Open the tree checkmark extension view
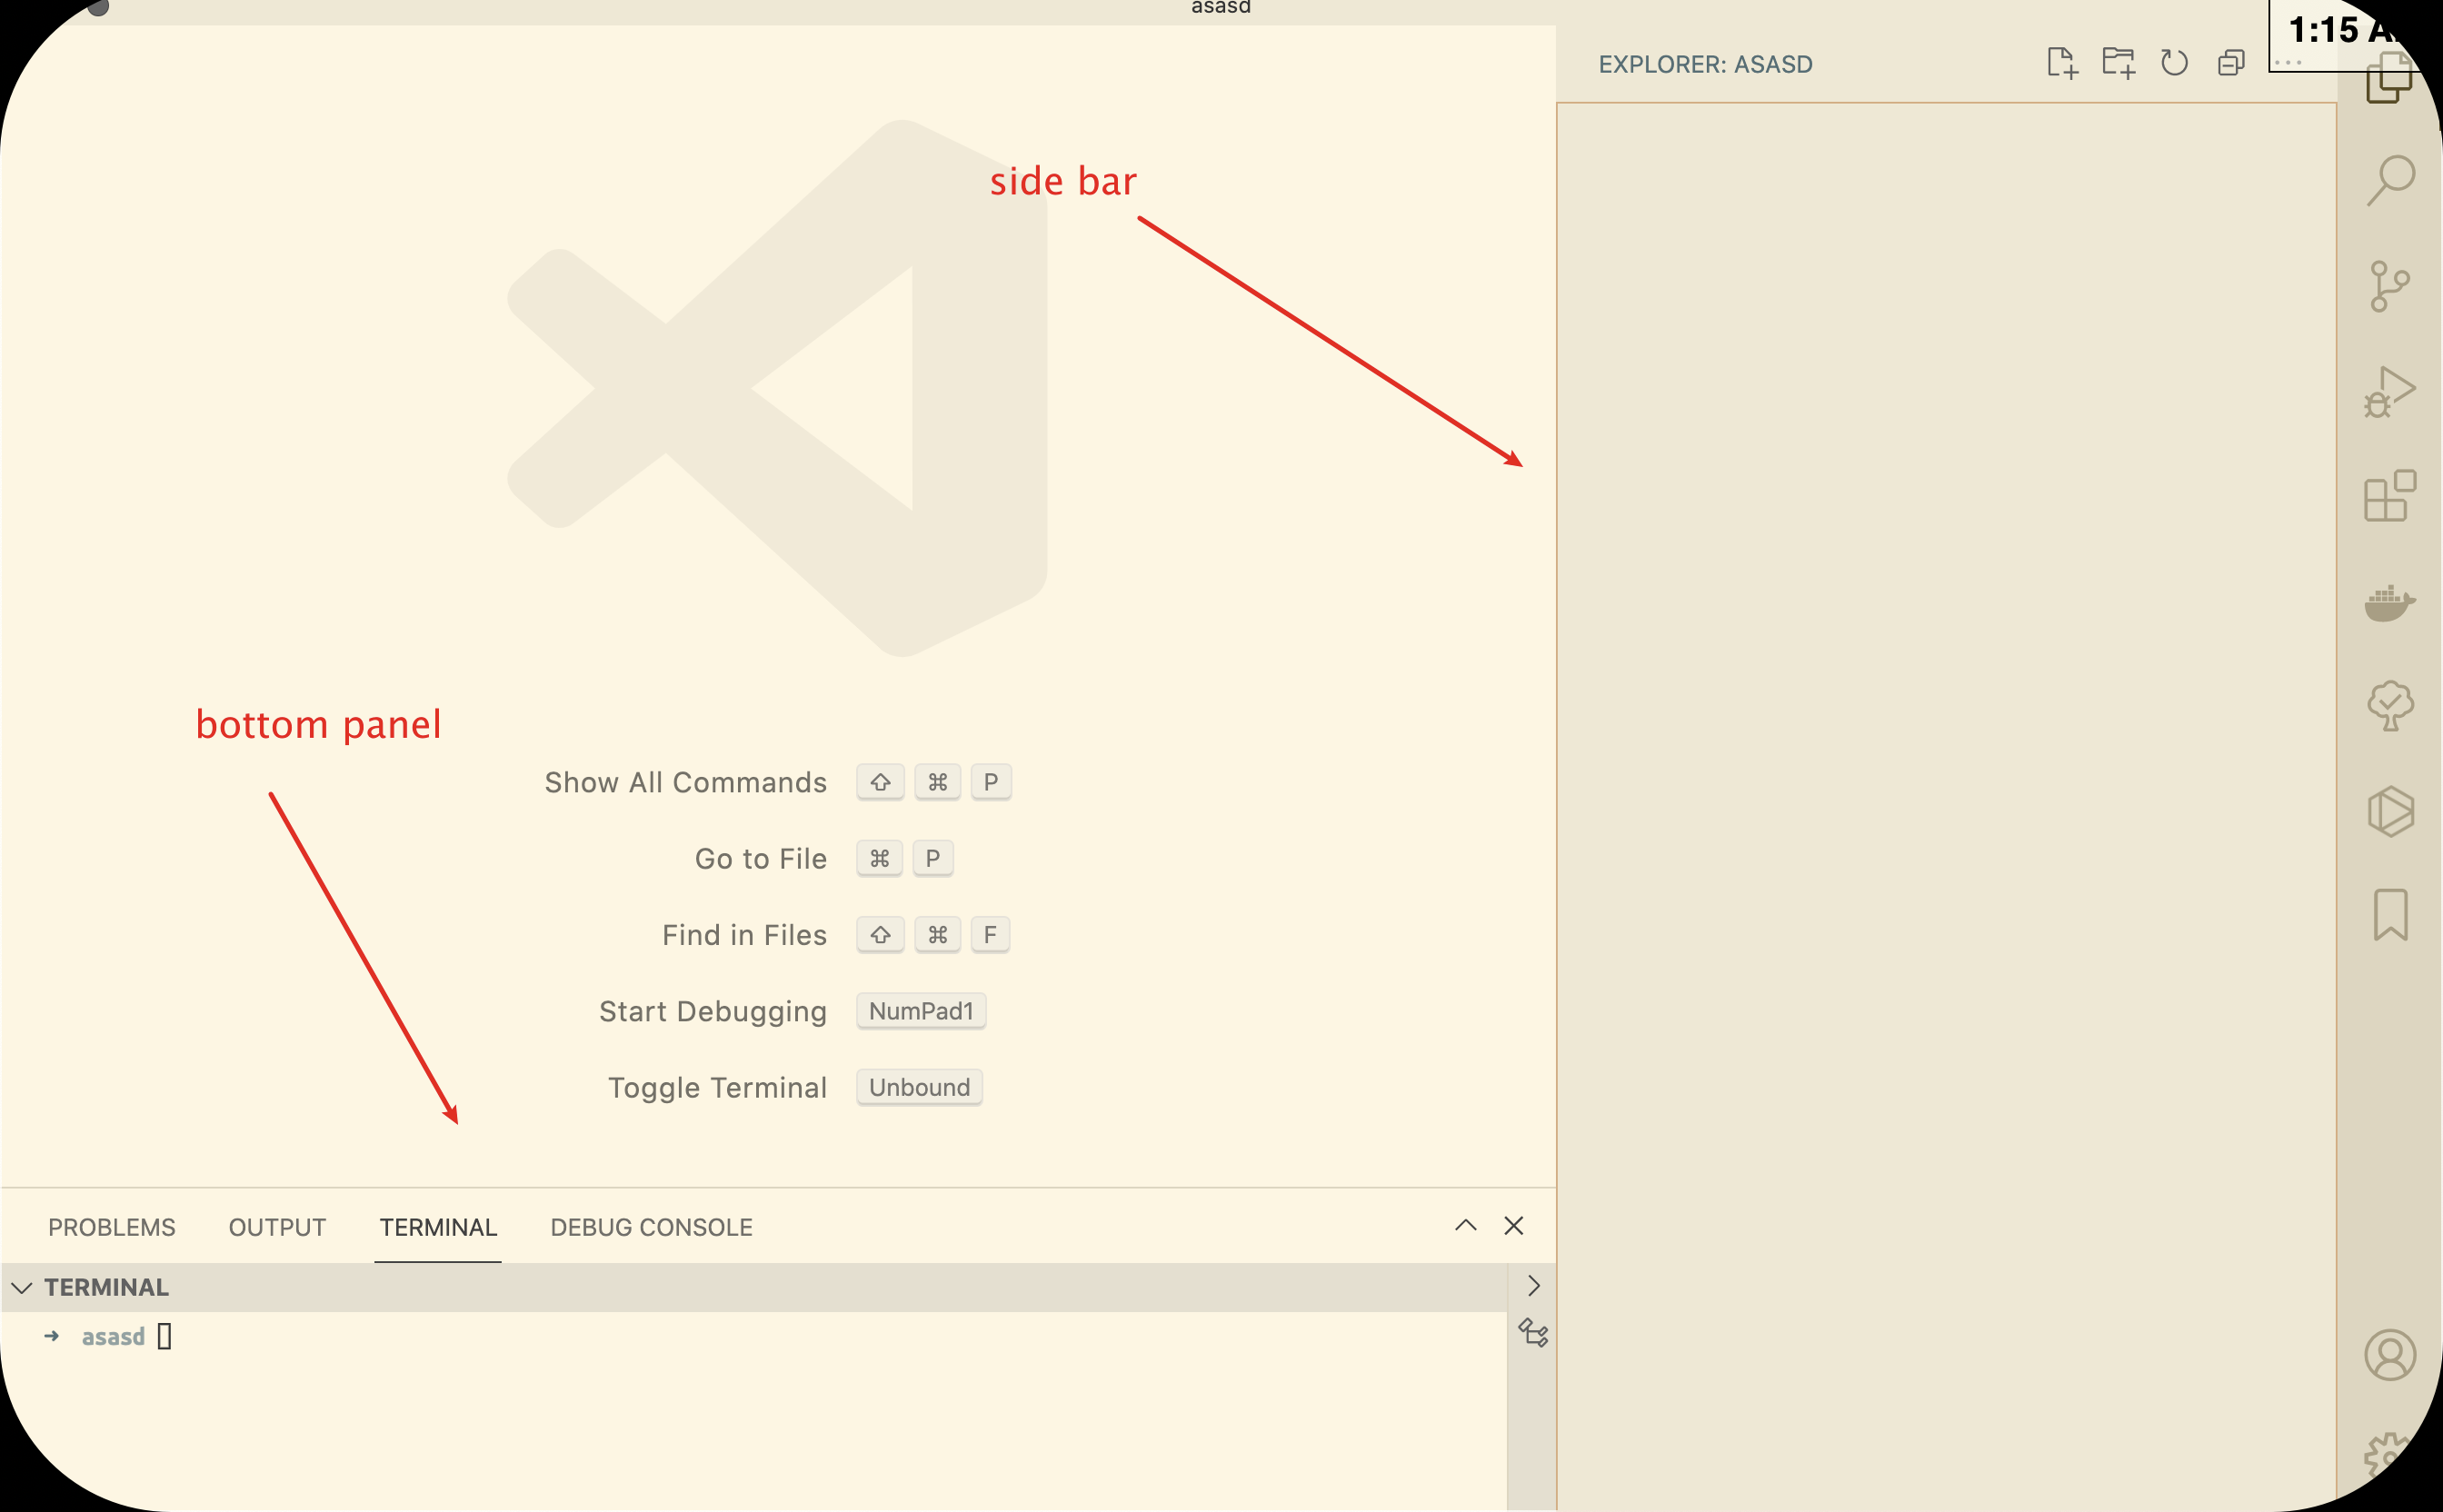 (2390, 706)
